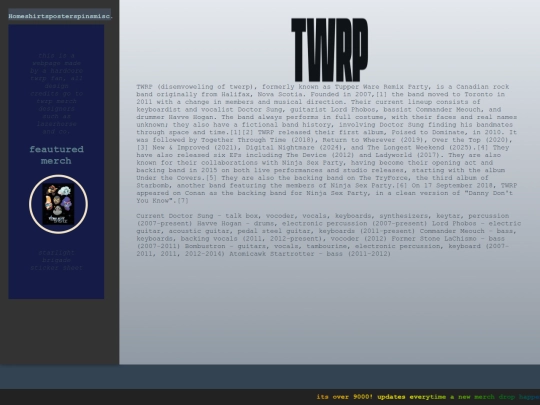Click 'updates everytime' scrolling ticker text
The image size is (540, 405).
point(411,397)
